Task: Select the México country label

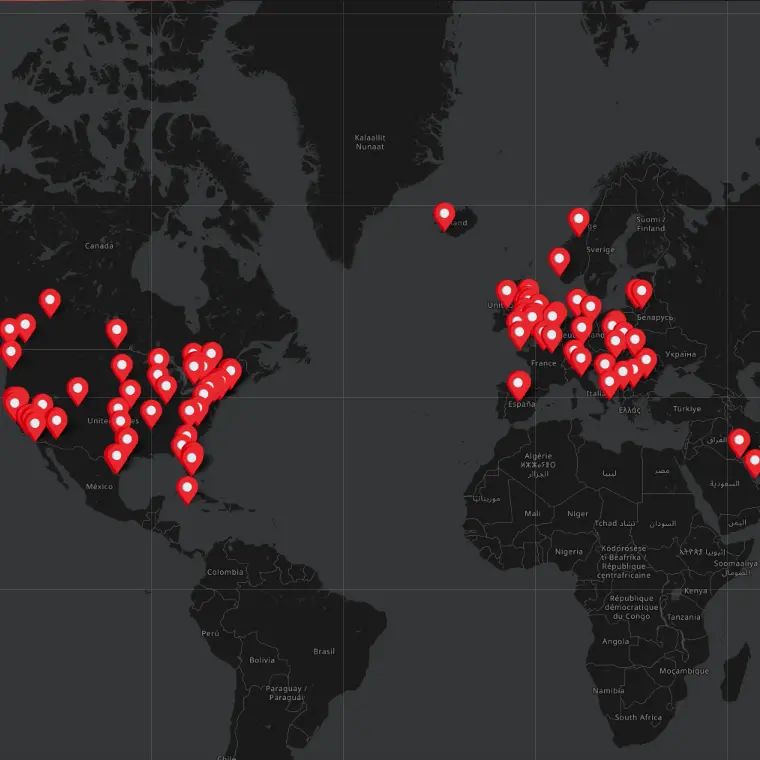Action: (x=99, y=486)
